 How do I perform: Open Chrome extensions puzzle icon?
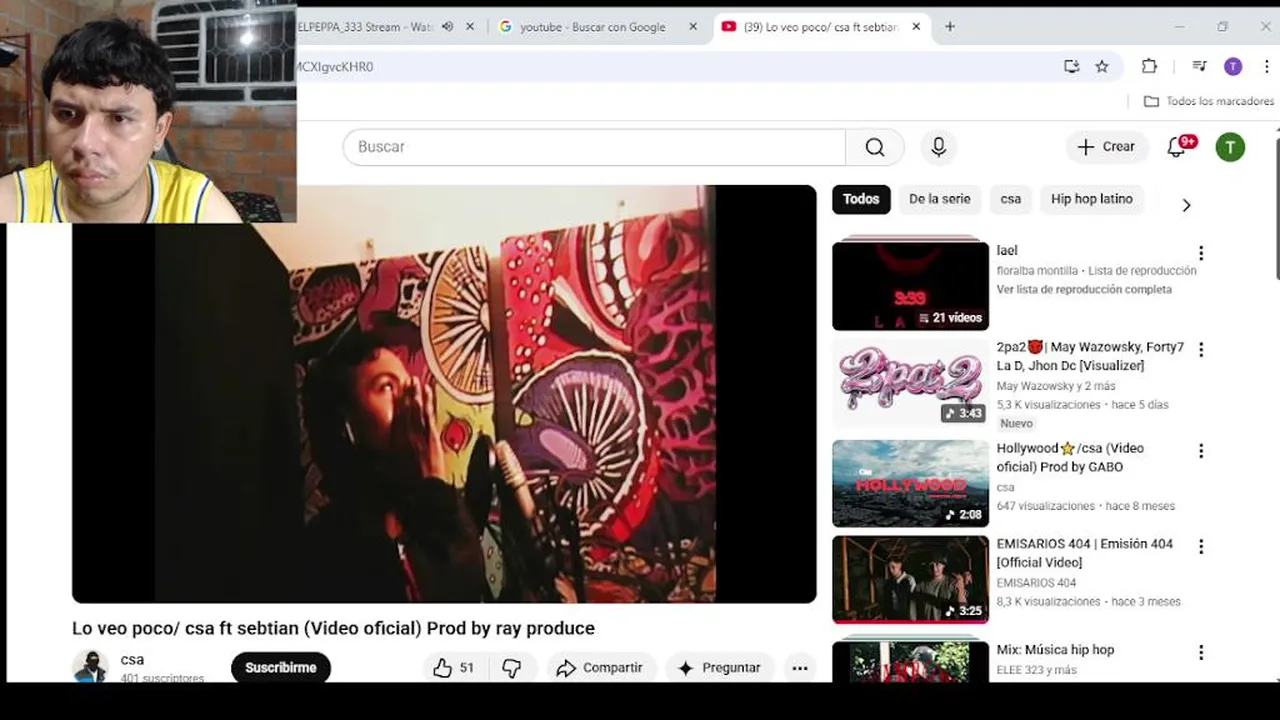point(1149,67)
